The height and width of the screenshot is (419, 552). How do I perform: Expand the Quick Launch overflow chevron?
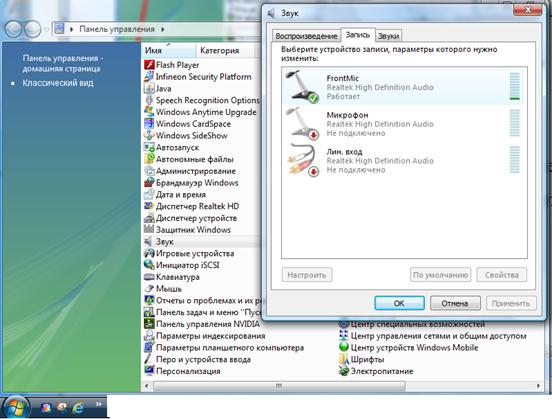pos(99,404)
